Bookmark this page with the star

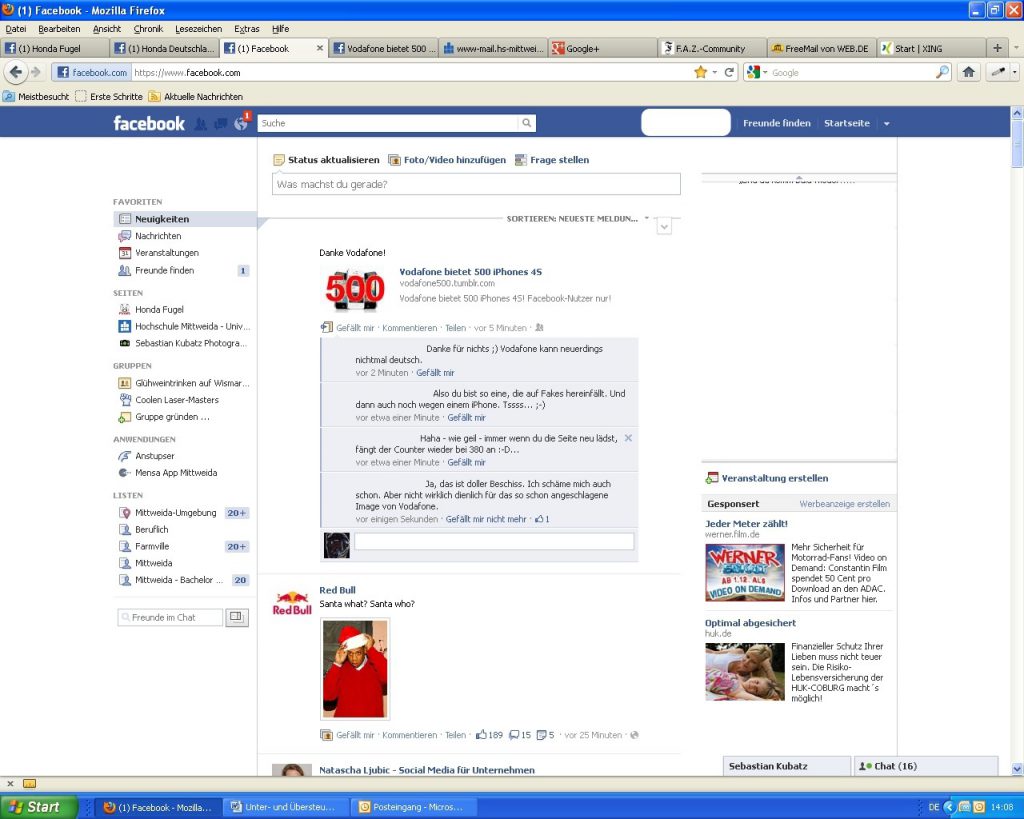pos(701,72)
